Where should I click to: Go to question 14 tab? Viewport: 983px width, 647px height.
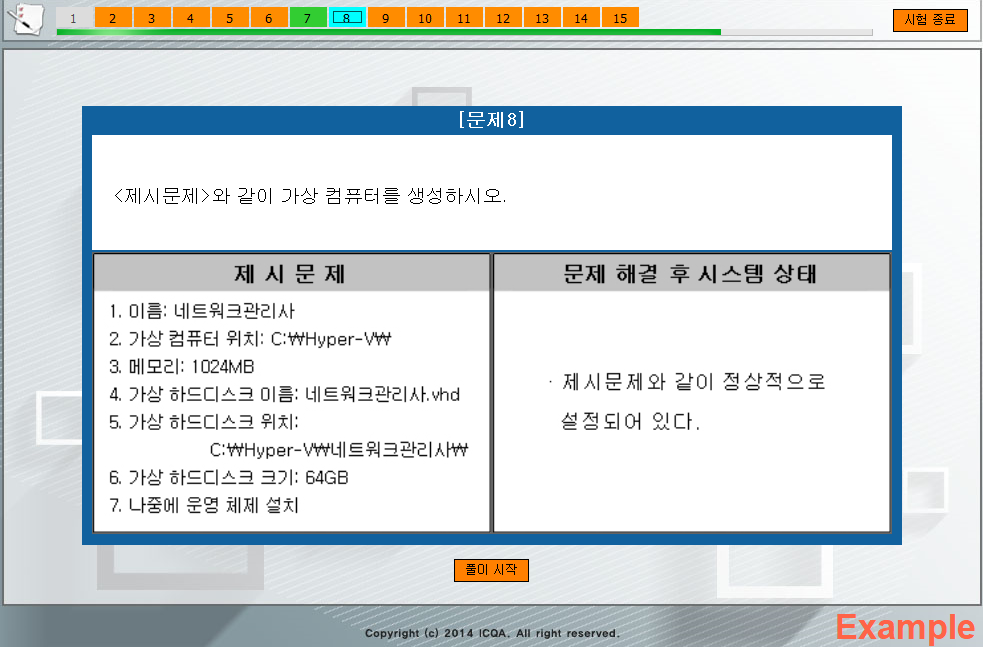point(581,18)
